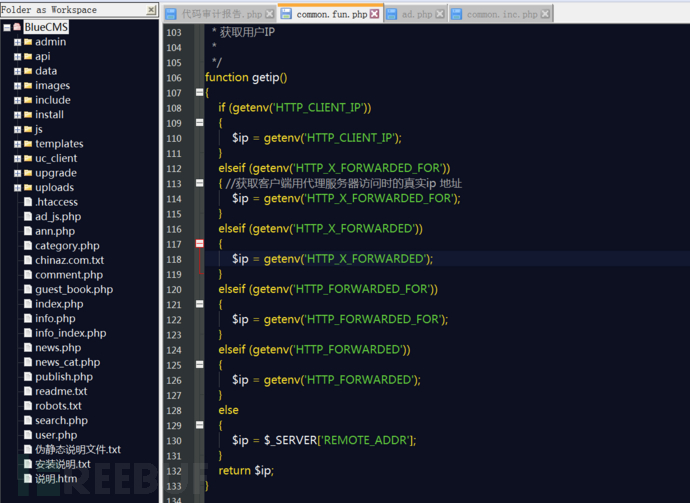Click the file icon beside robots.txt

(x=27, y=406)
